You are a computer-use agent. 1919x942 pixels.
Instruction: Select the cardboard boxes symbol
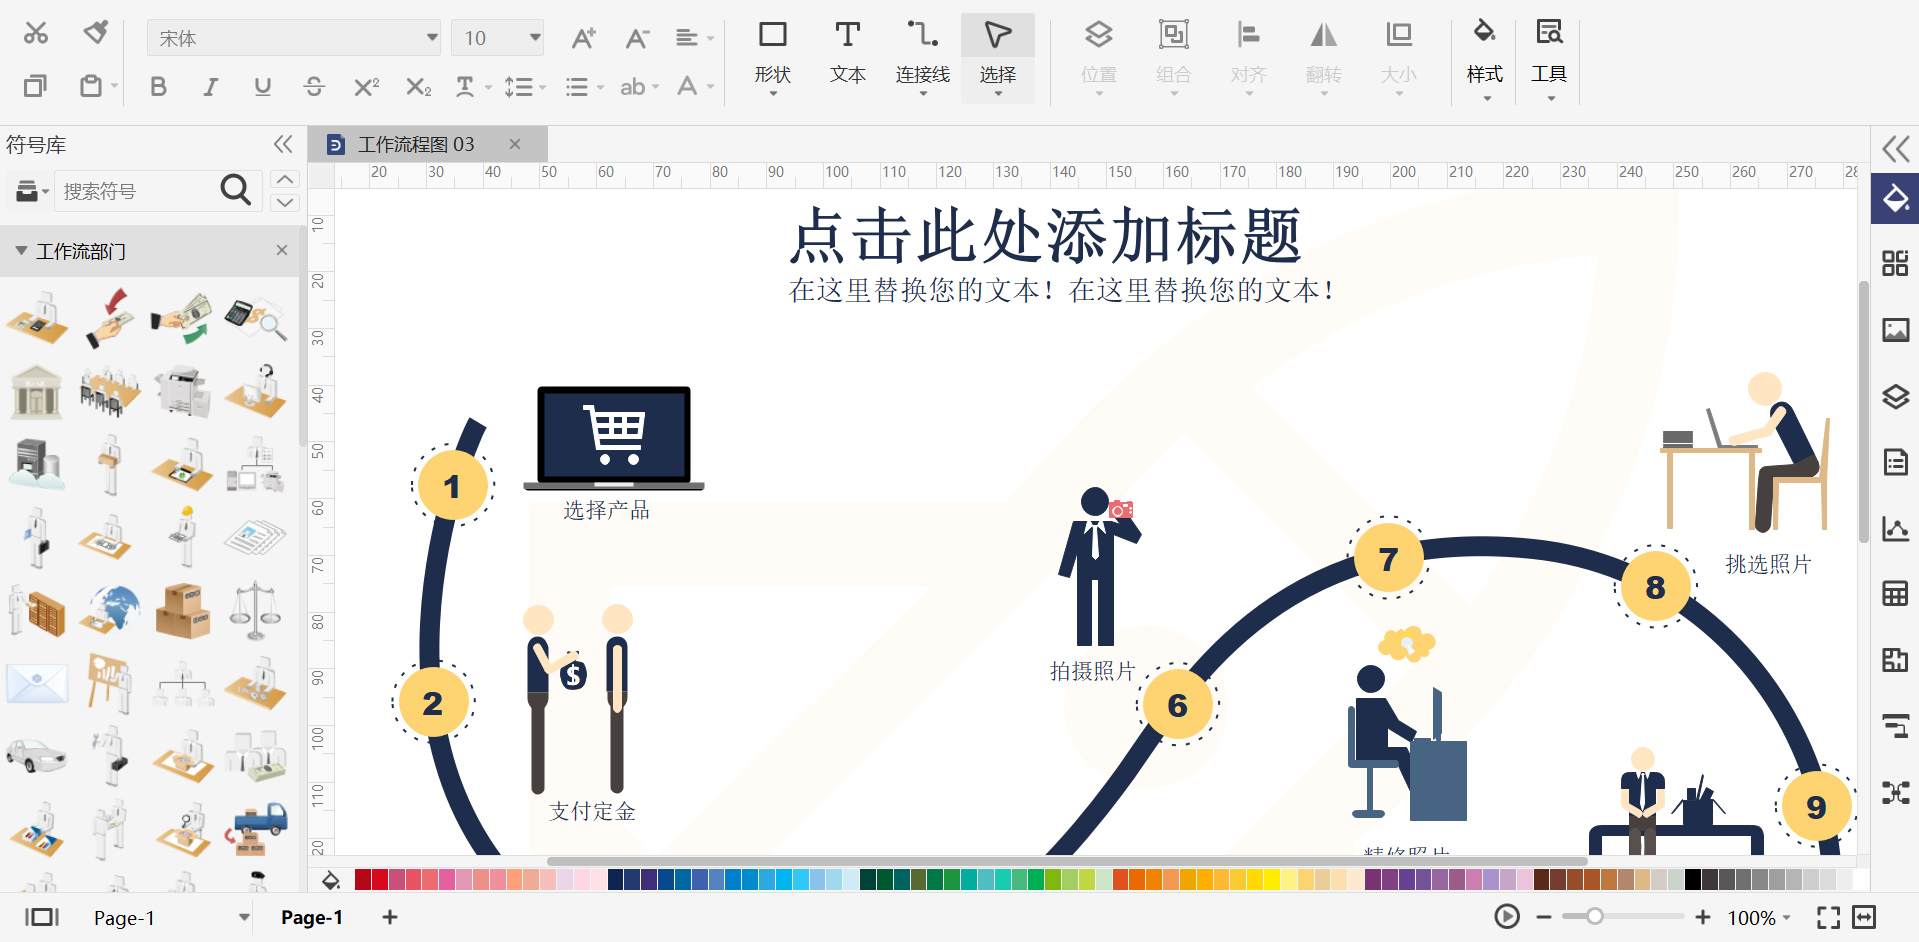[183, 610]
